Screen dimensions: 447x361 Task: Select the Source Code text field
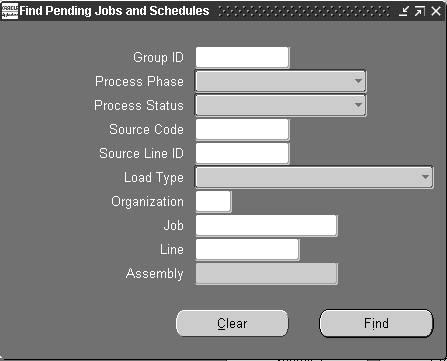click(x=242, y=129)
